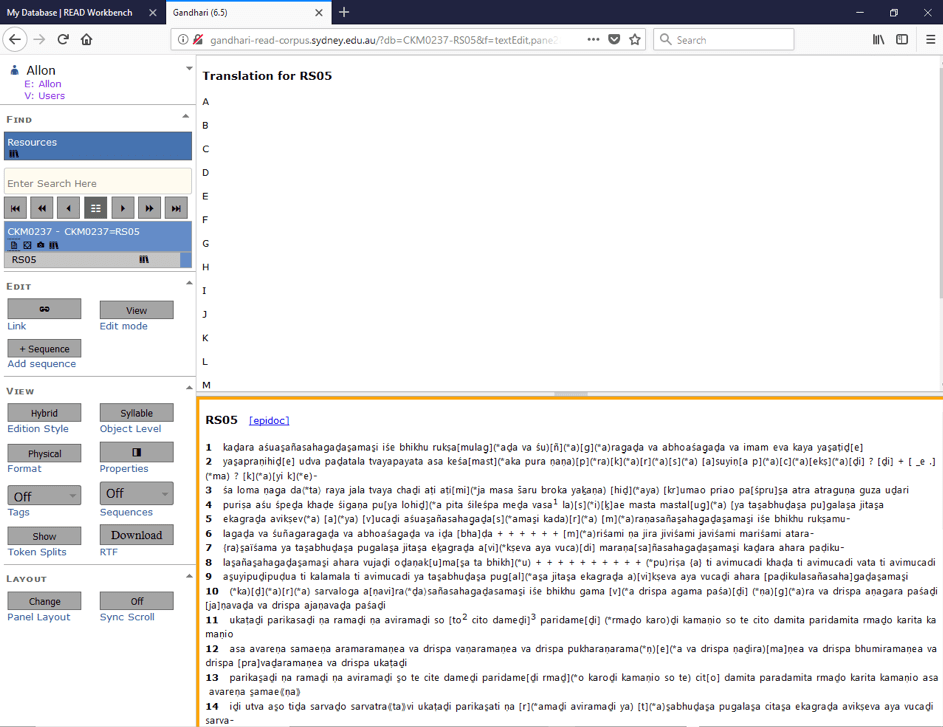This screenshot has height=727, width=943.
Task: Toggle Sync Scroll Off button
Action: [x=136, y=601]
